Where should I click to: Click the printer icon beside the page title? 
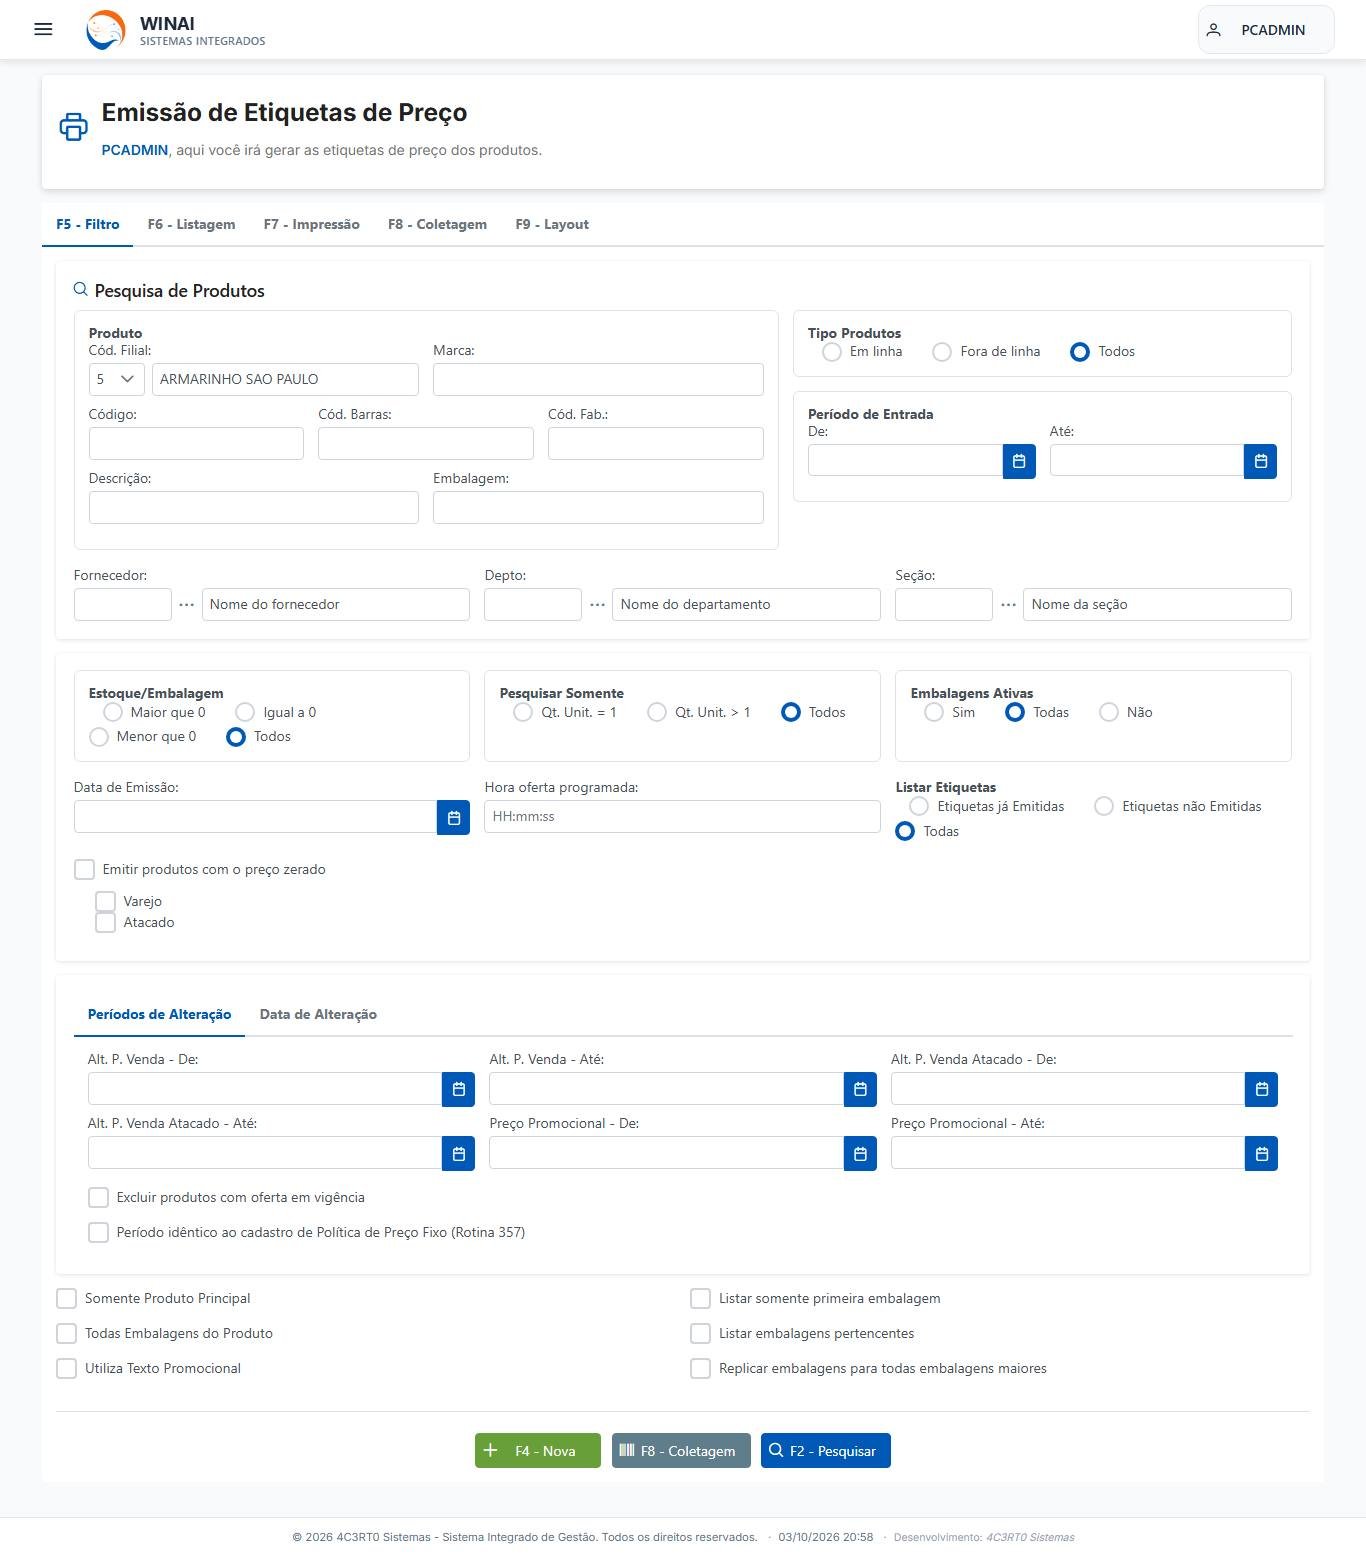[73, 127]
